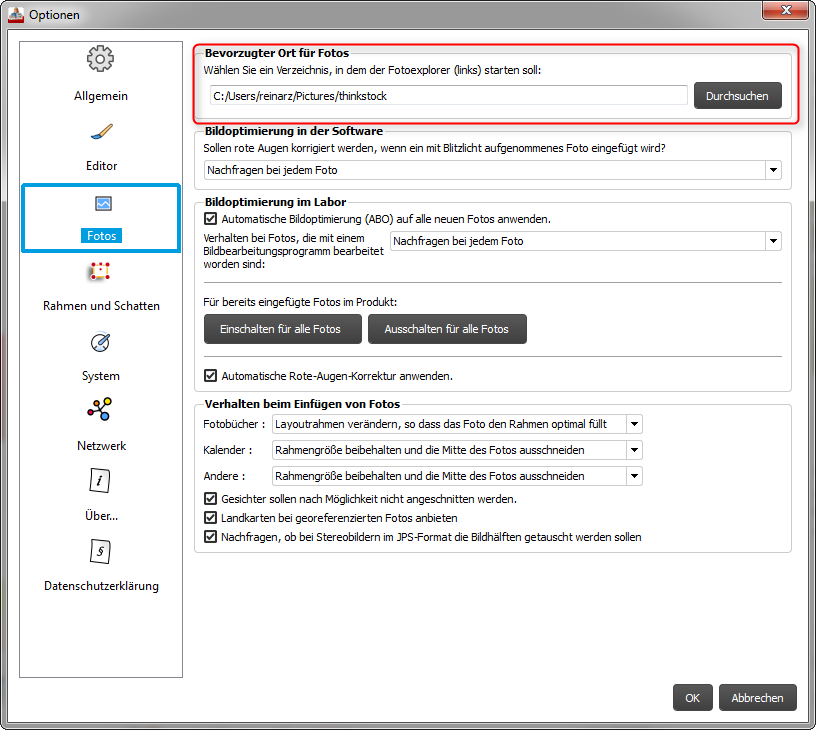Open the Allgemein gear icon section

[100, 60]
